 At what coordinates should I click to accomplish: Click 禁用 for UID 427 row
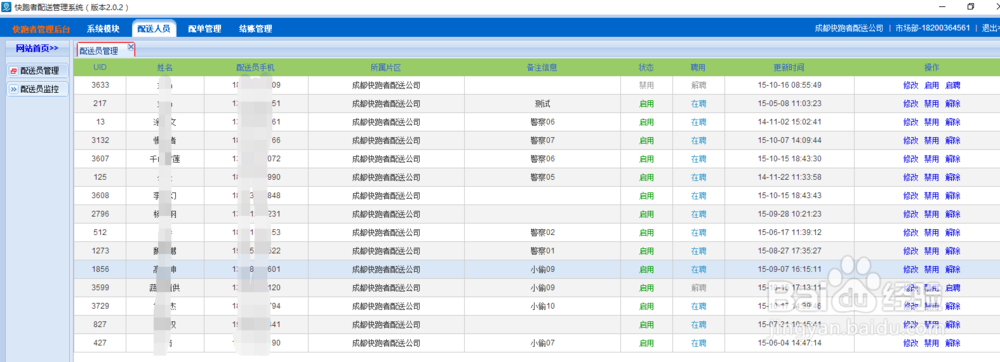pos(932,344)
